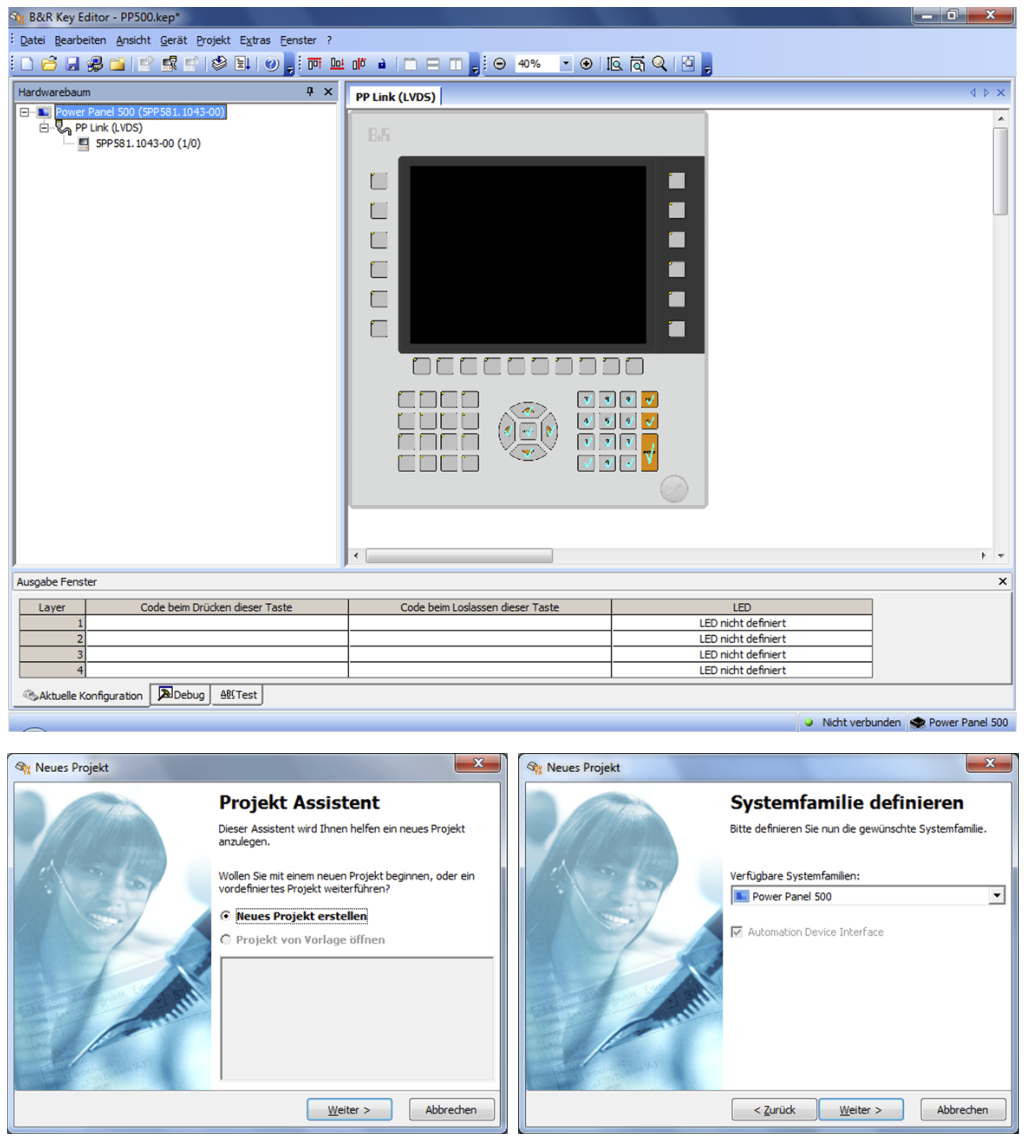1024x1146 pixels.
Task: Click horizontal scrollbar in panel view
Action: [x=458, y=555]
